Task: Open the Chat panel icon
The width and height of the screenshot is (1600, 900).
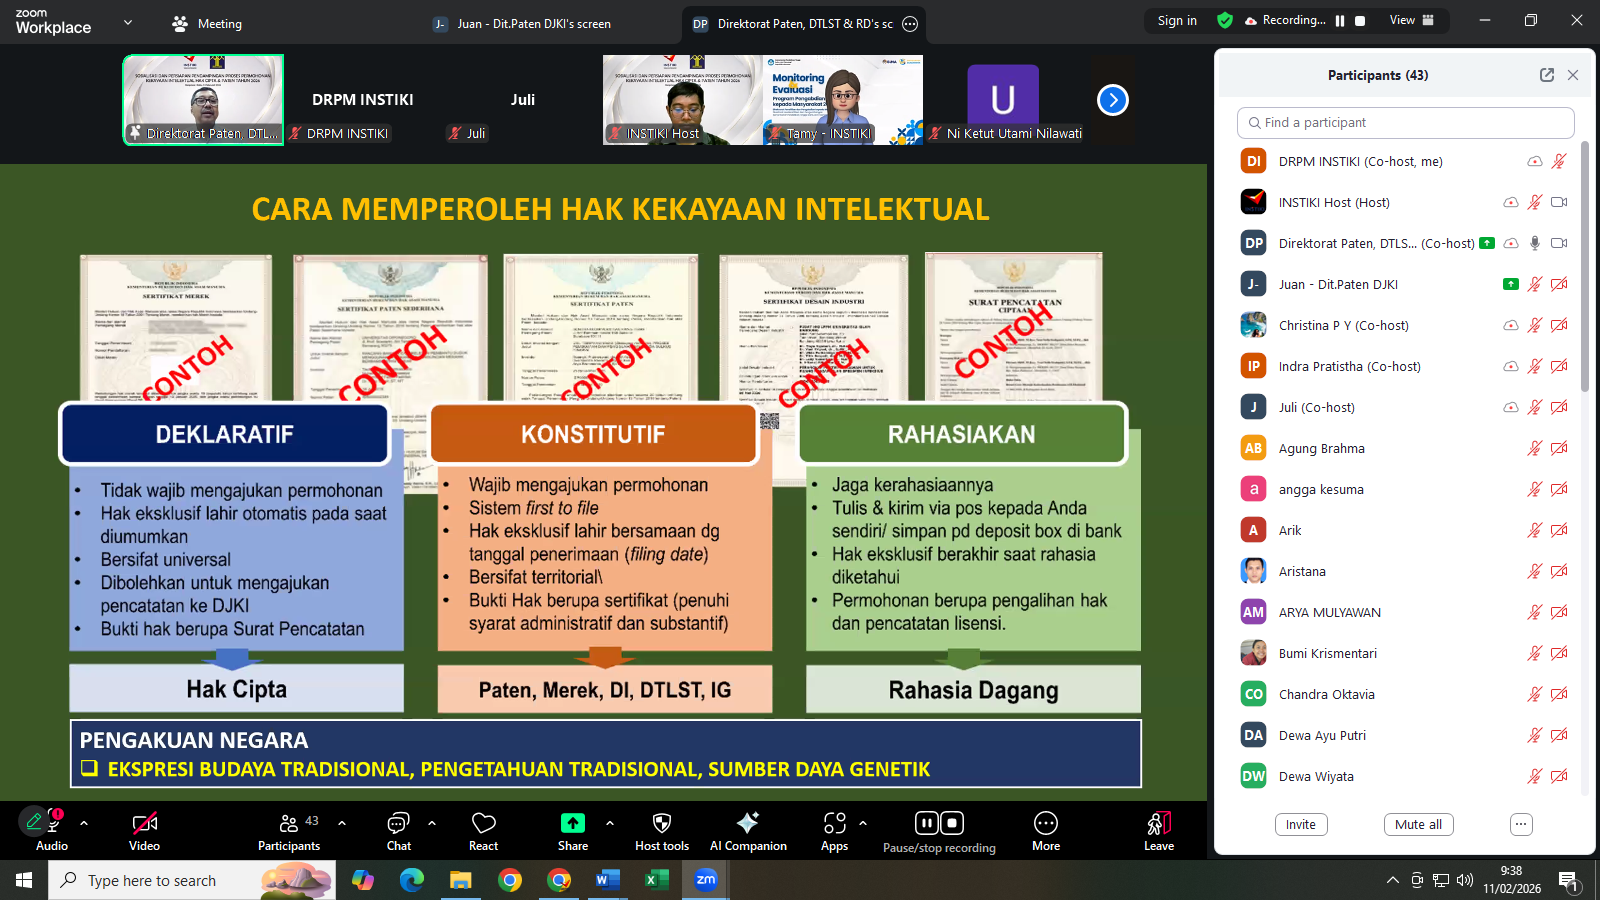Action: tap(398, 823)
